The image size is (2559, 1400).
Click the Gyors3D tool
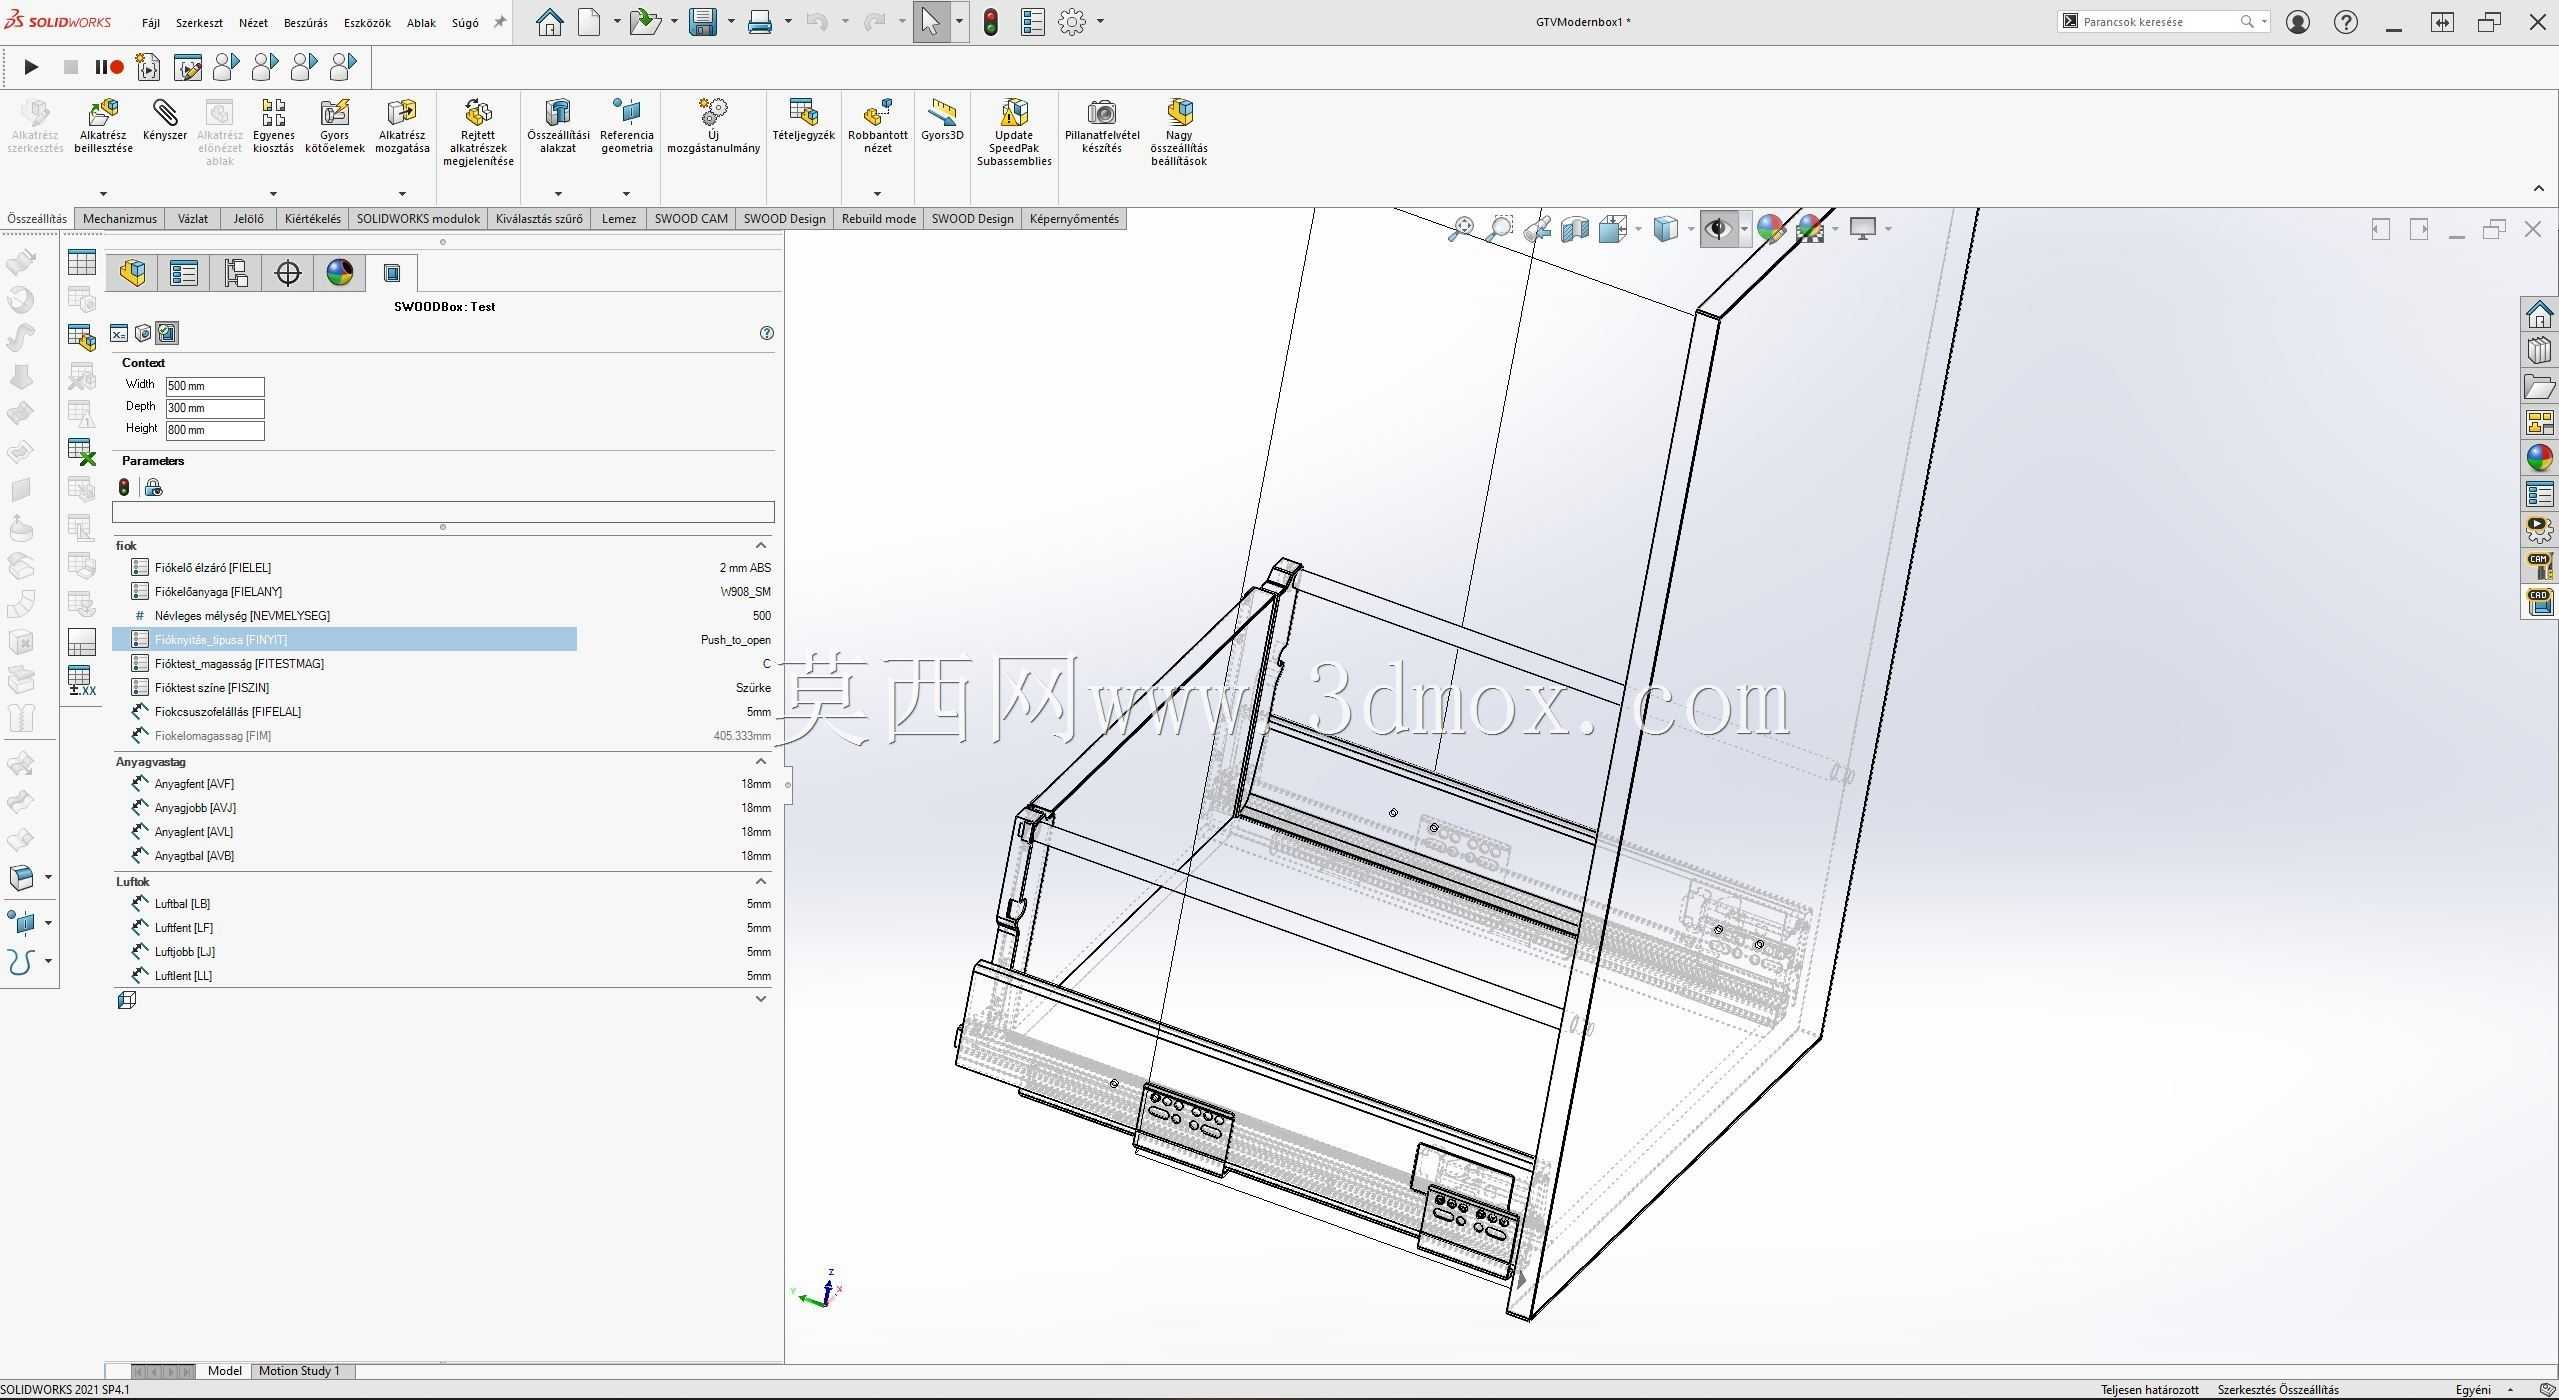pos(942,121)
